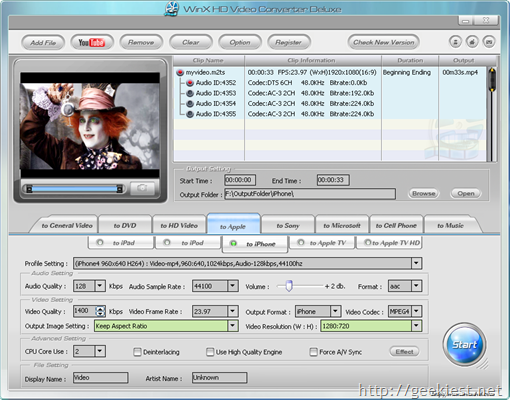510x400 pixels.
Task: Take a snapshot with the camera icon
Action: tap(142, 188)
